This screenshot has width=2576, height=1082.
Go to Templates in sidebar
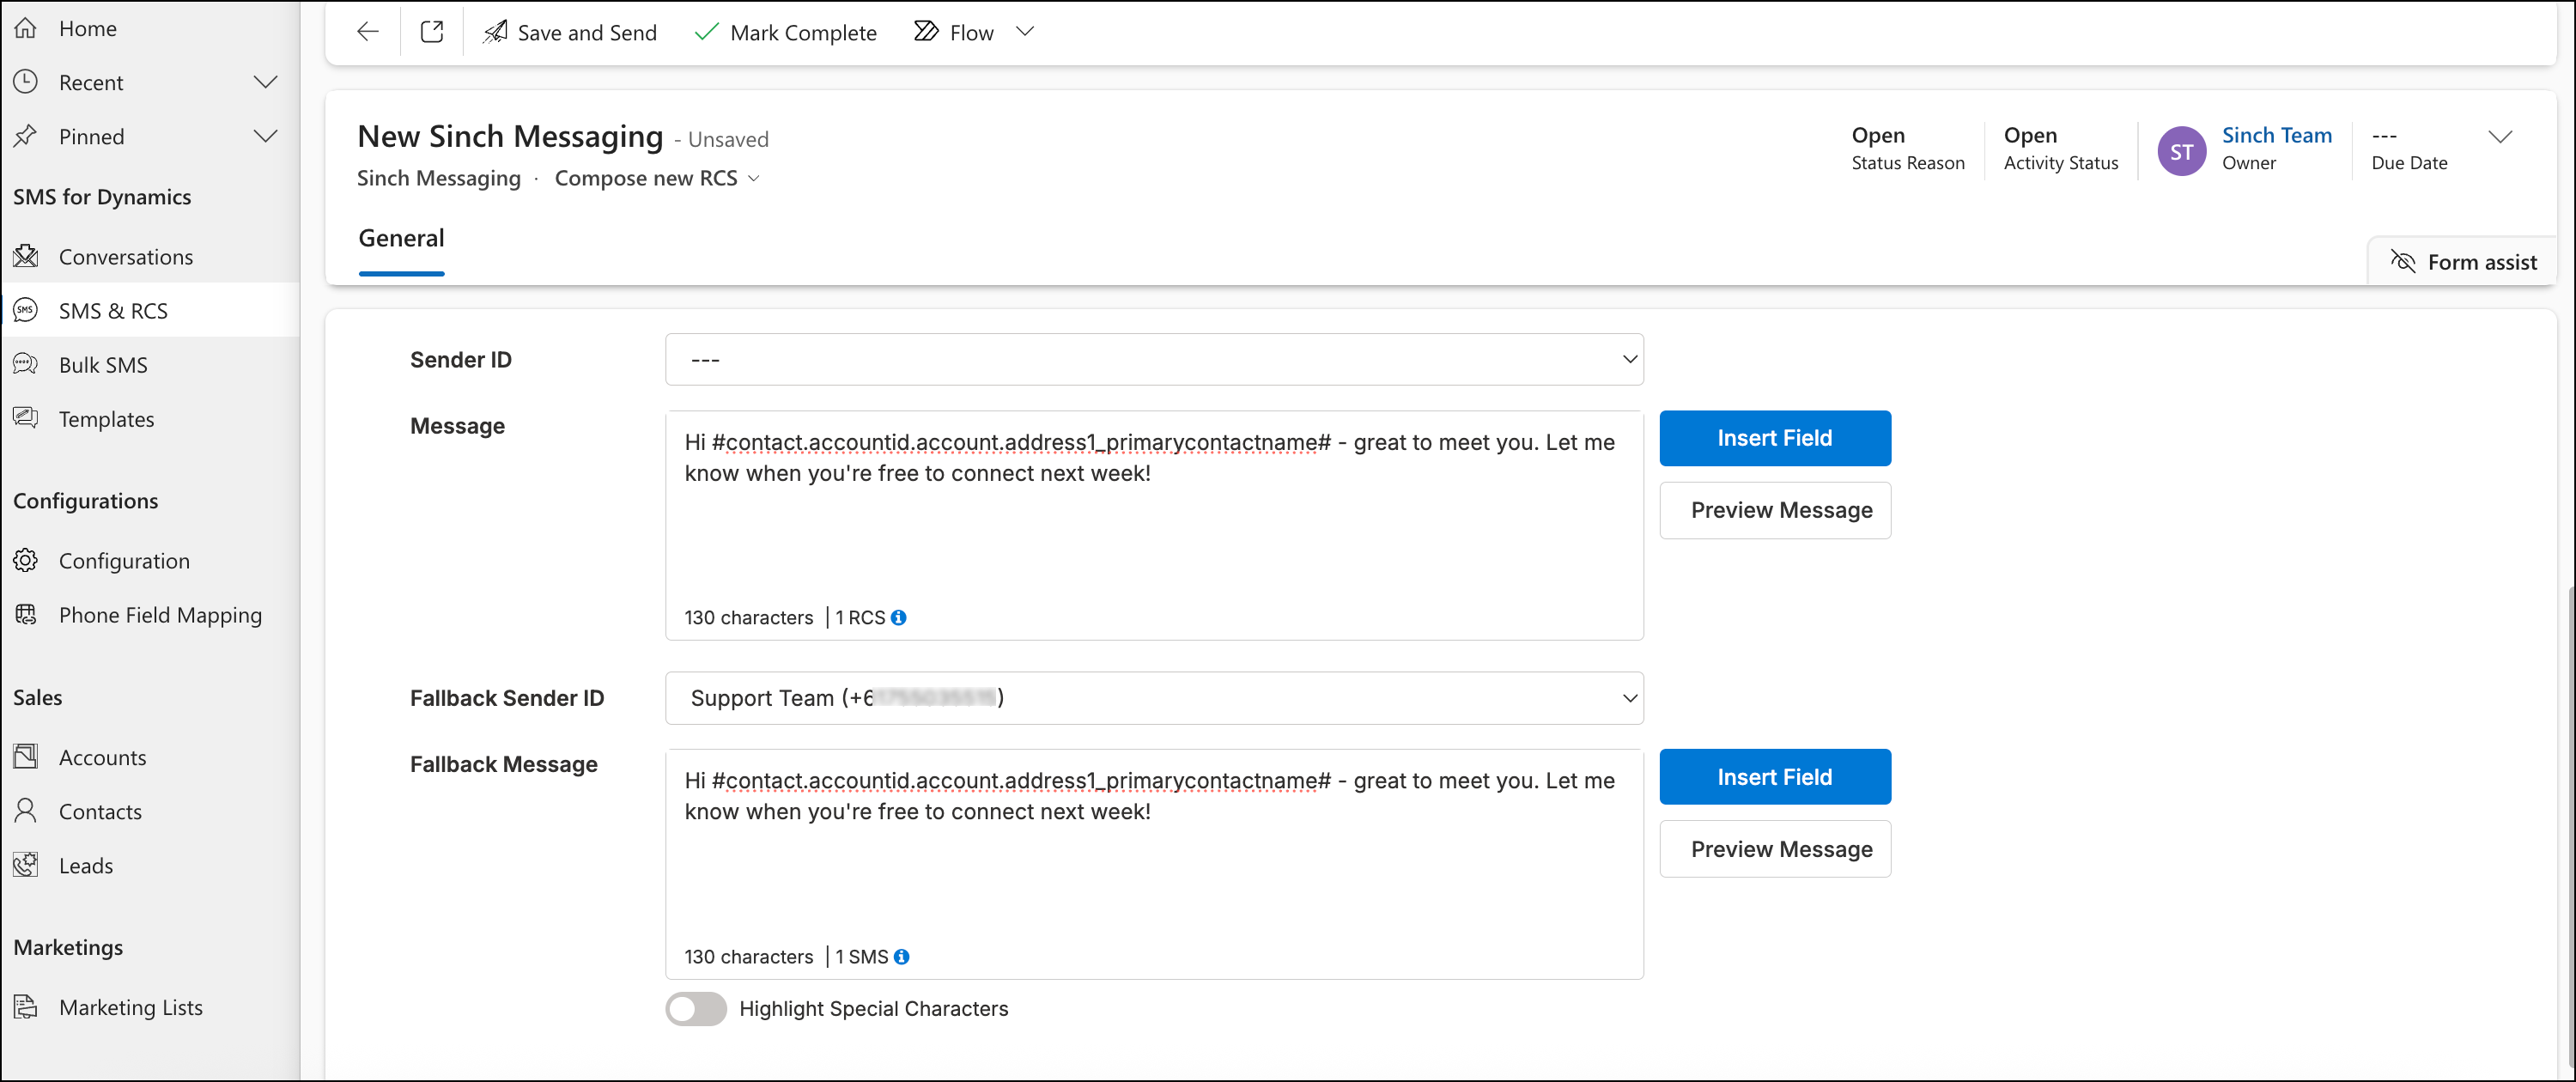(107, 419)
